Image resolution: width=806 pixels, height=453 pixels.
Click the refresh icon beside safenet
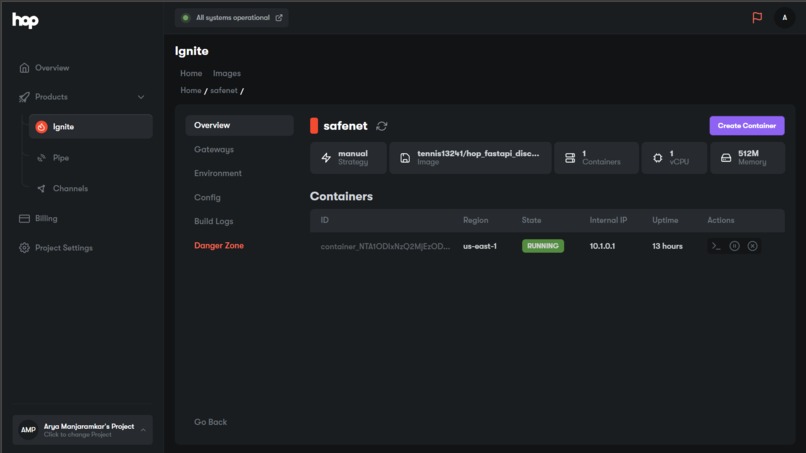[381, 126]
